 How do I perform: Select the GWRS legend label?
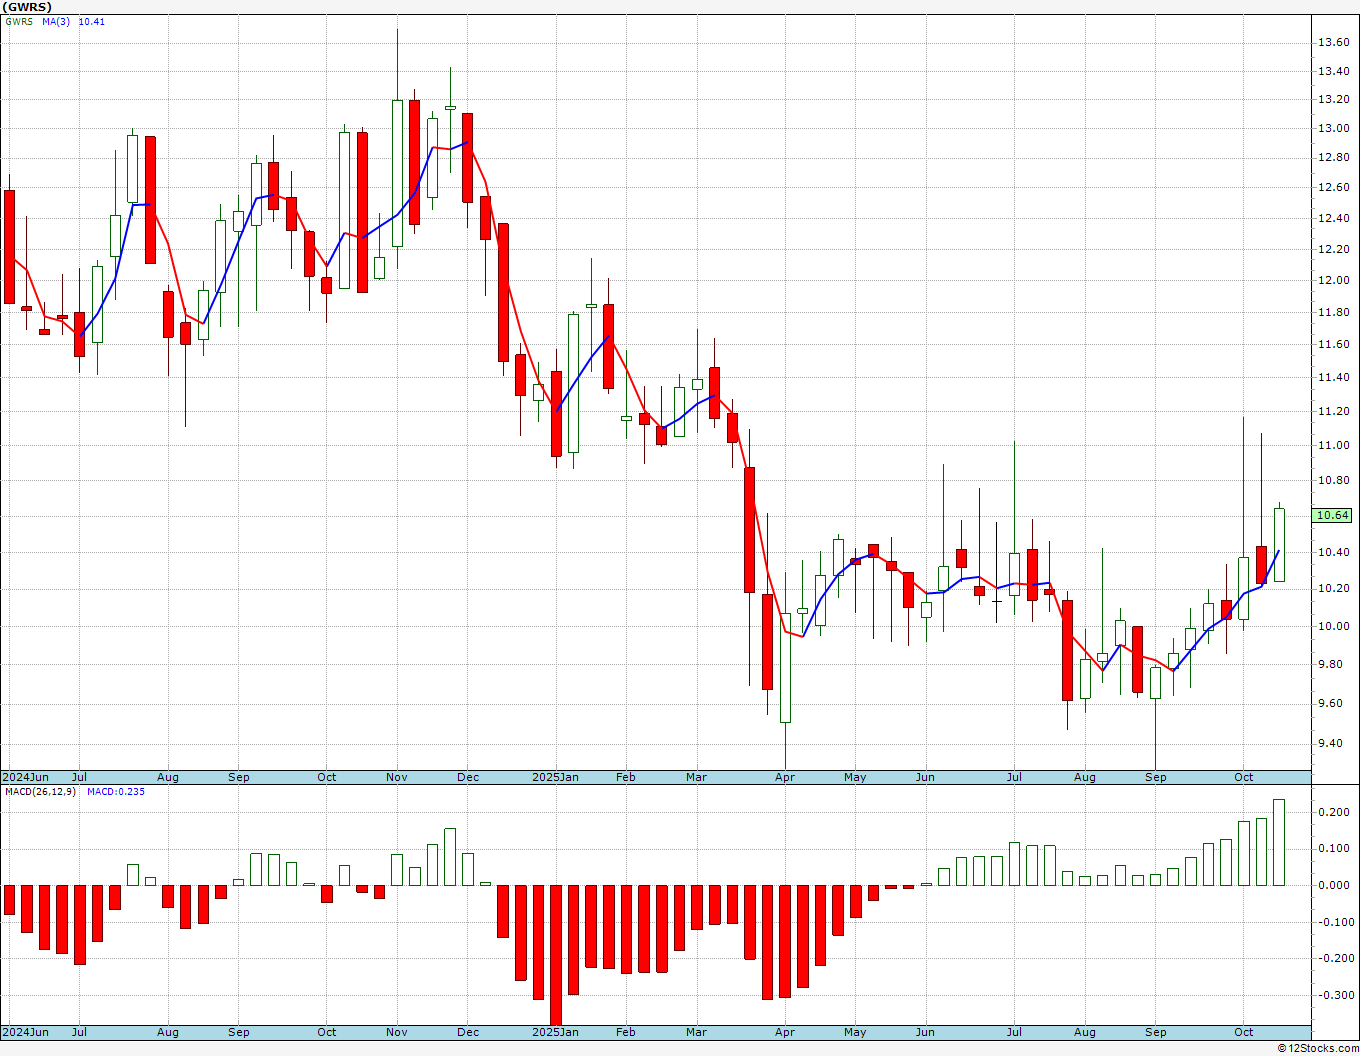coord(18,22)
